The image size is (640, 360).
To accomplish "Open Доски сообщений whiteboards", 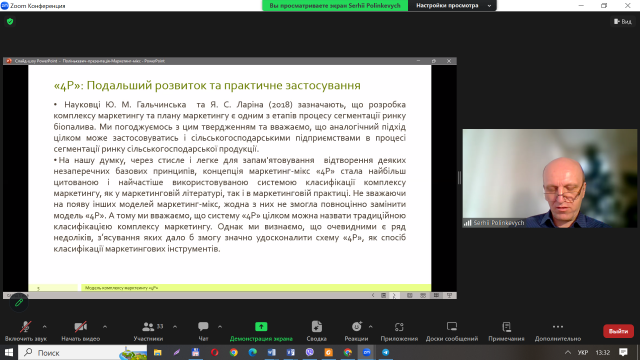I will coord(452,331).
